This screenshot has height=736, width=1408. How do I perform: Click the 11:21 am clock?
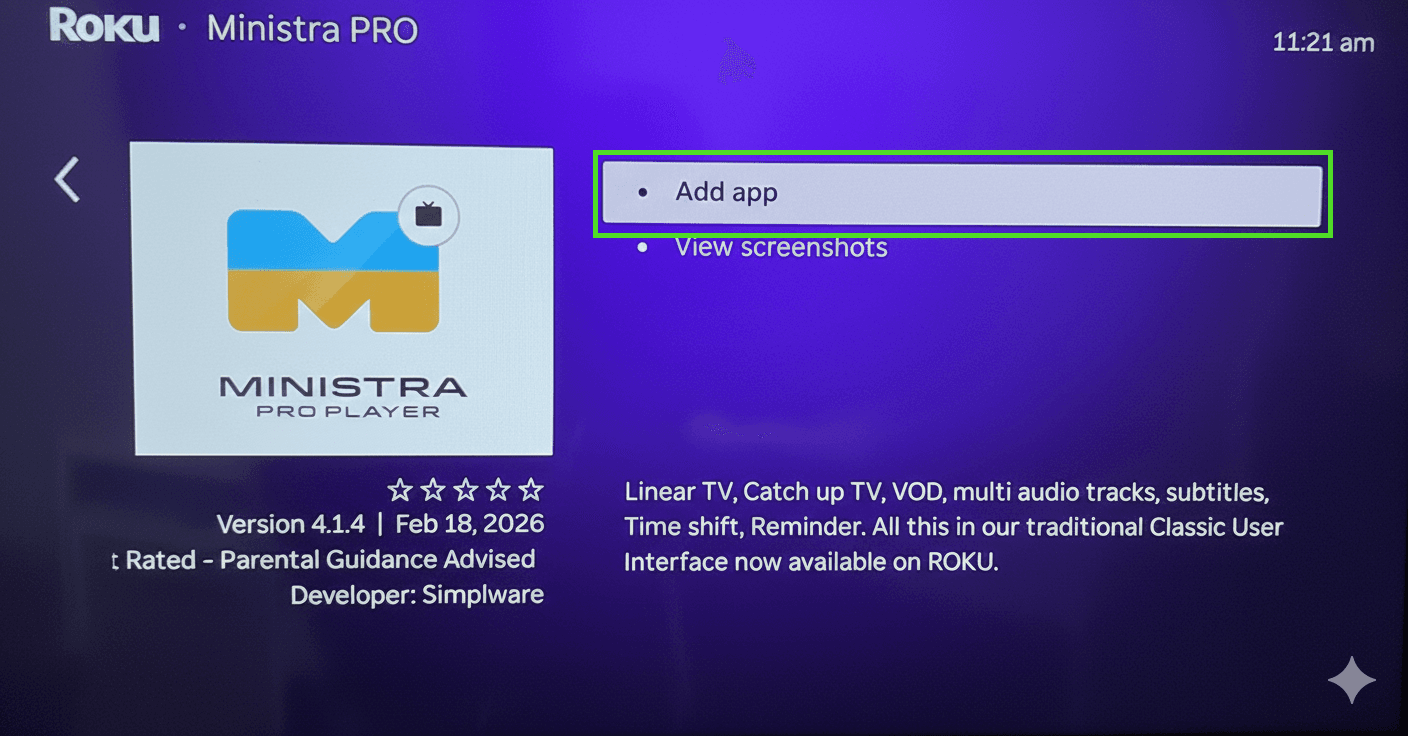(1322, 43)
